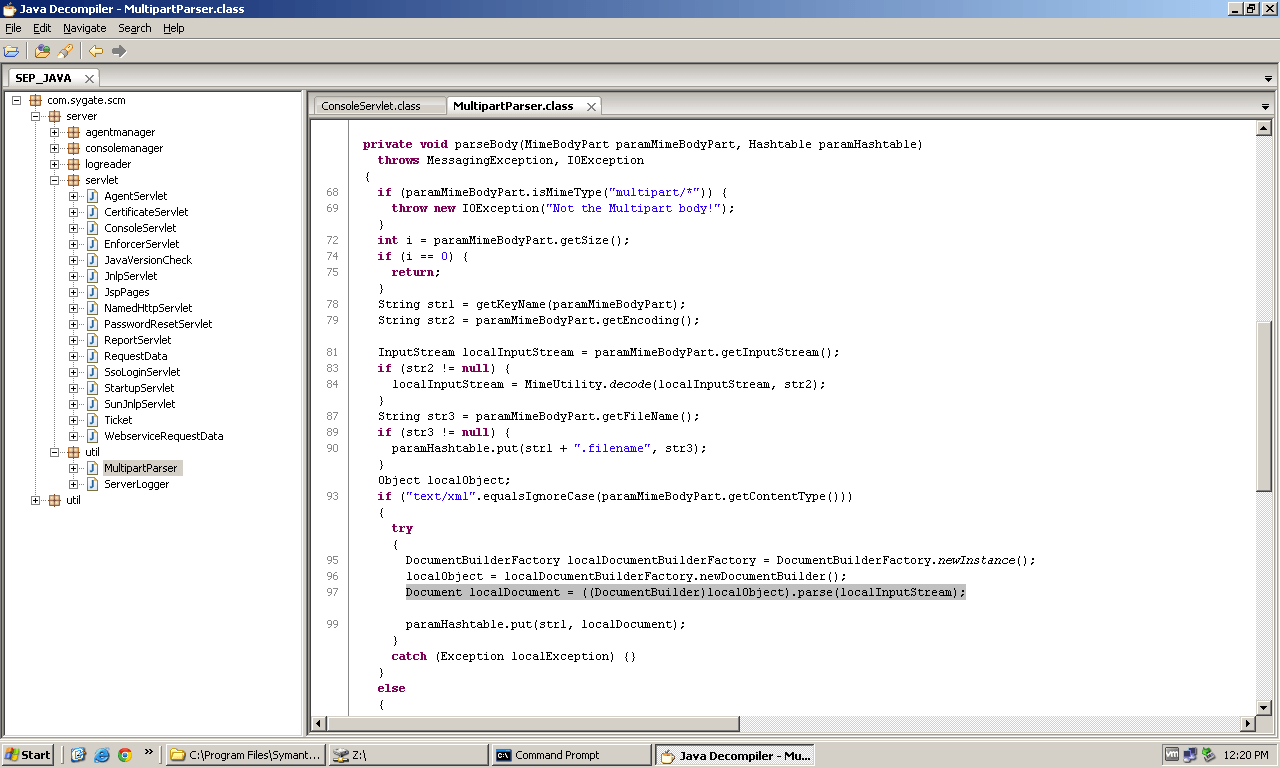Expand the bottom util package node
This screenshot has height=768, width=1280.
click(36, 500)
